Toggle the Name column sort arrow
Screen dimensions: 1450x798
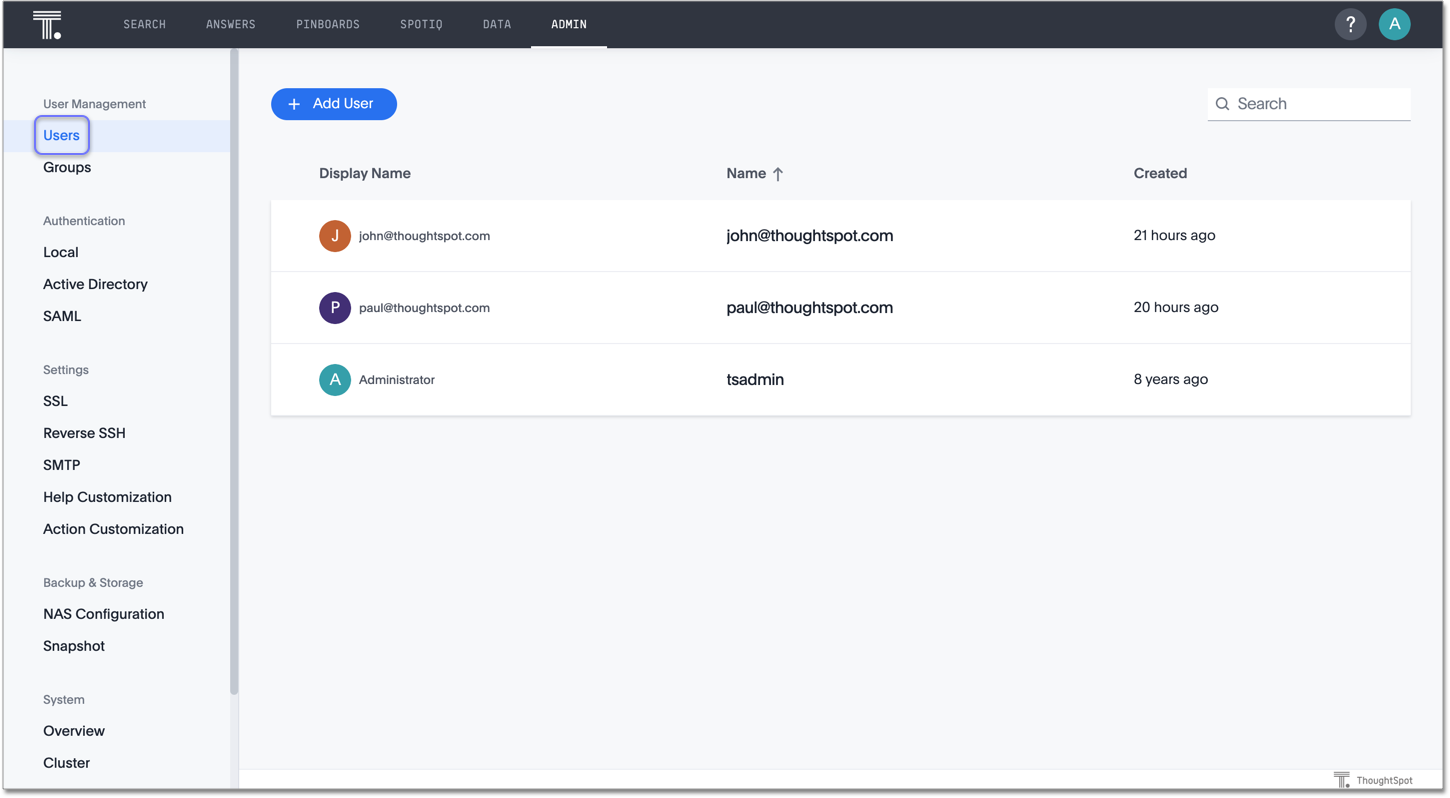pyautogui.click(x=779, y=173)
